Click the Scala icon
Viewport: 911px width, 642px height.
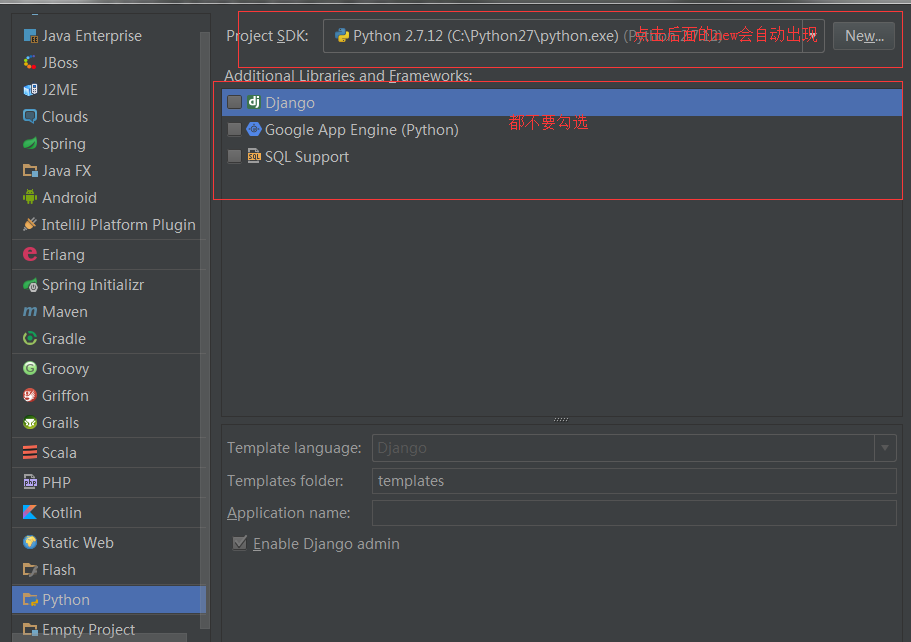click(x=30, y=453)
